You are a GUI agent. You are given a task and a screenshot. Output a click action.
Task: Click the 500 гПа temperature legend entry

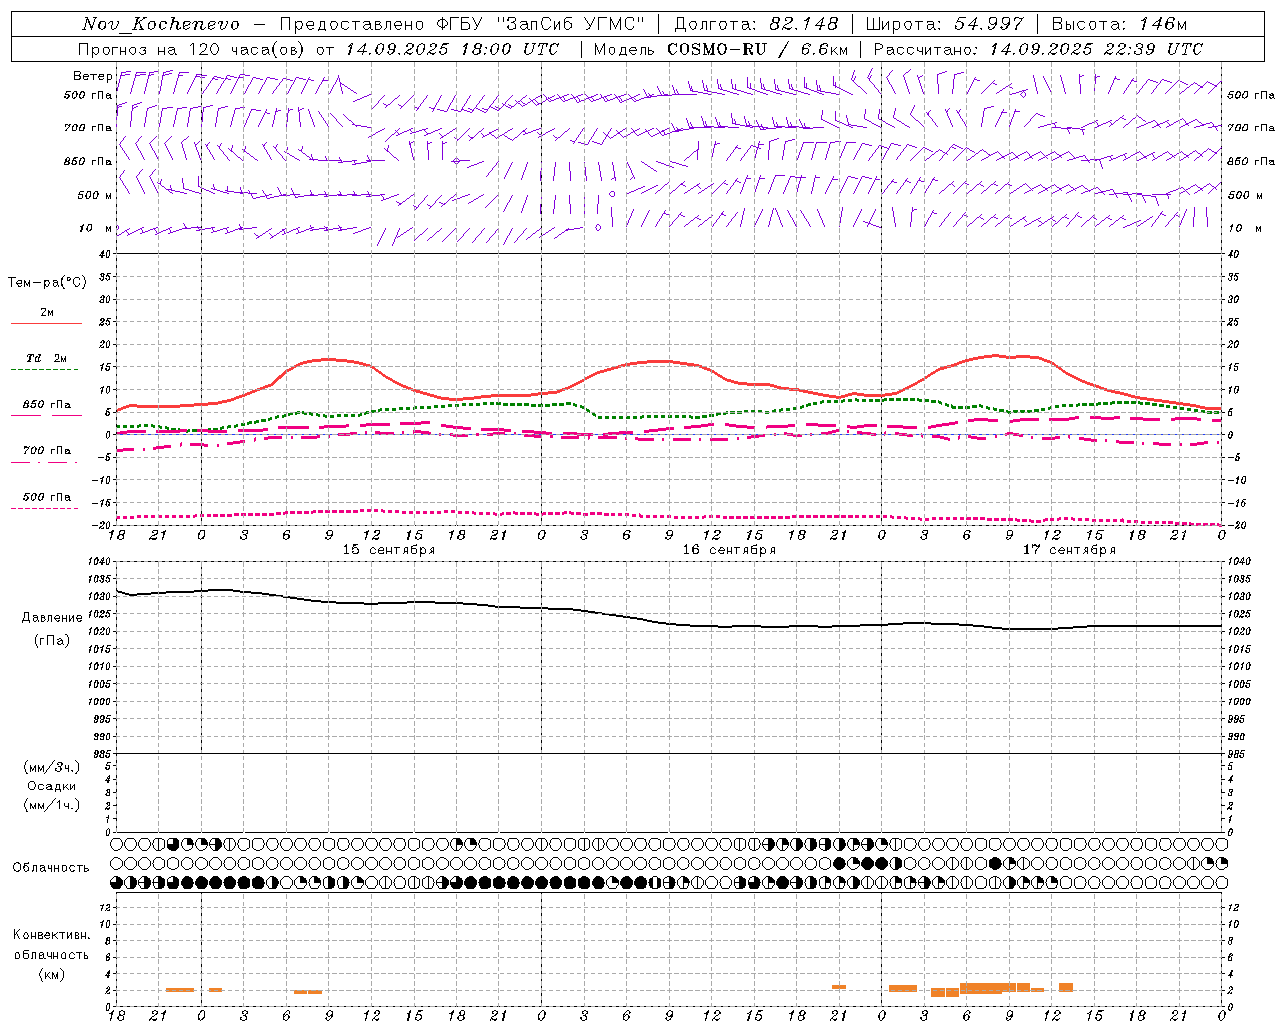(46, 497)
